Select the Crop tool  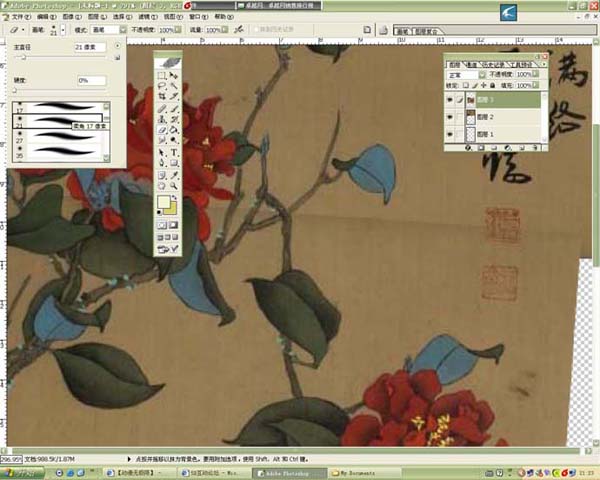point(162,96)
